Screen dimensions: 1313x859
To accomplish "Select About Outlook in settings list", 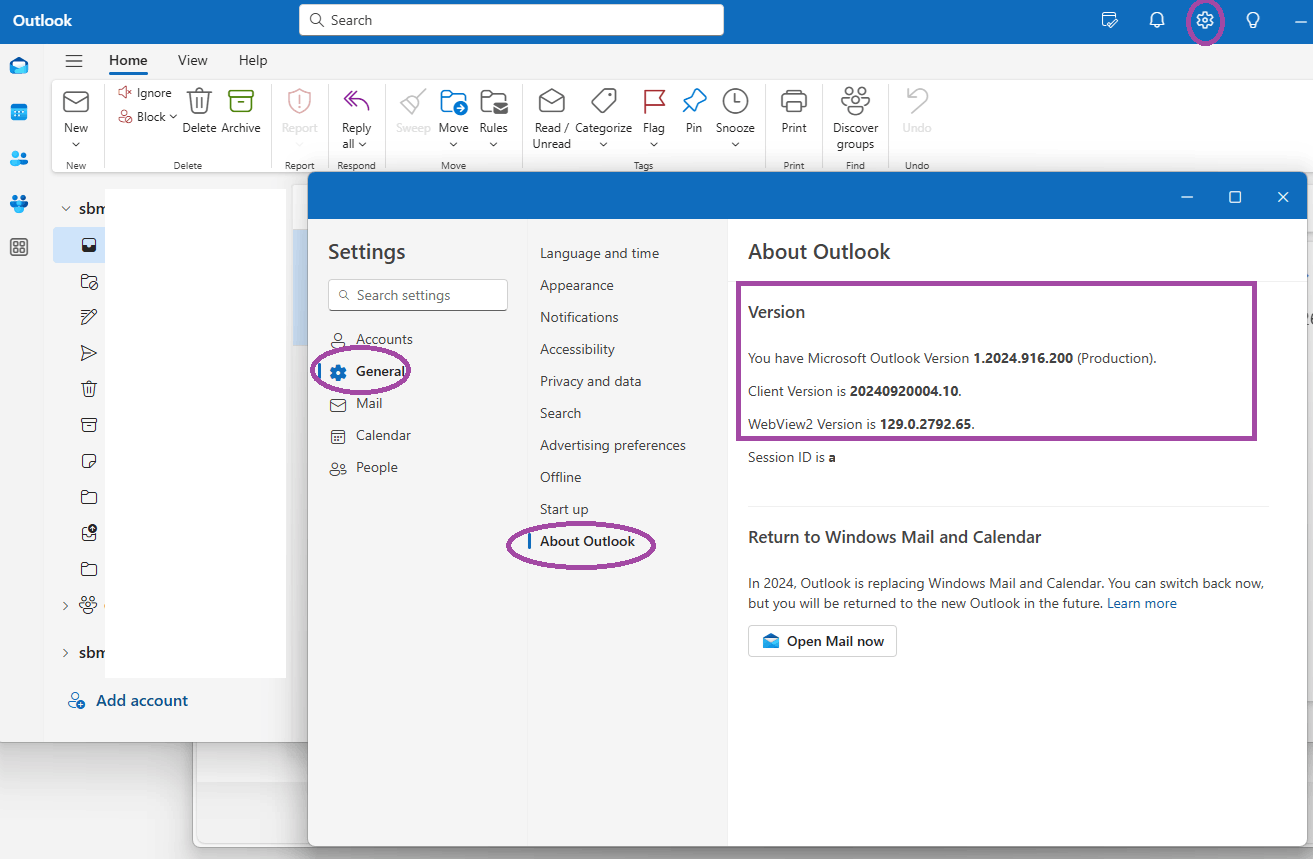I will (x=587, y=542).
